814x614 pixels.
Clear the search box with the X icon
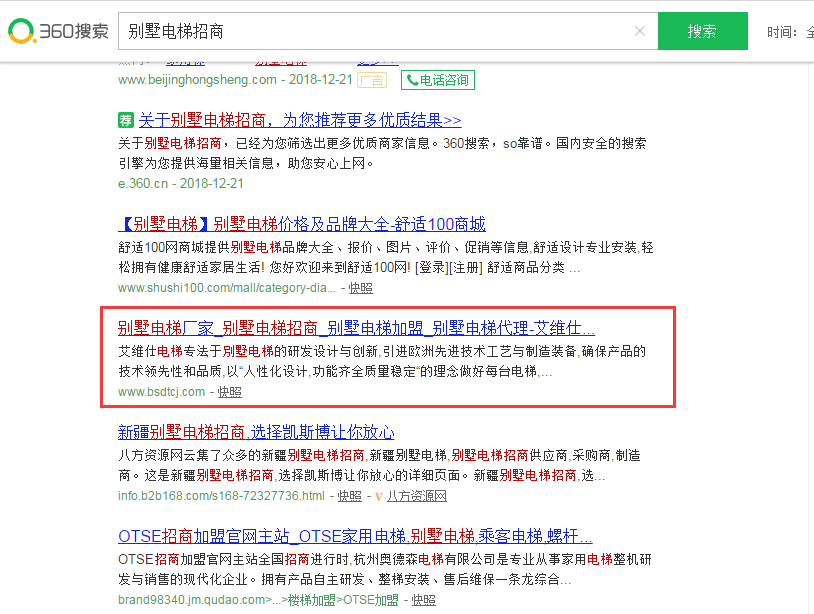[640, 31]
